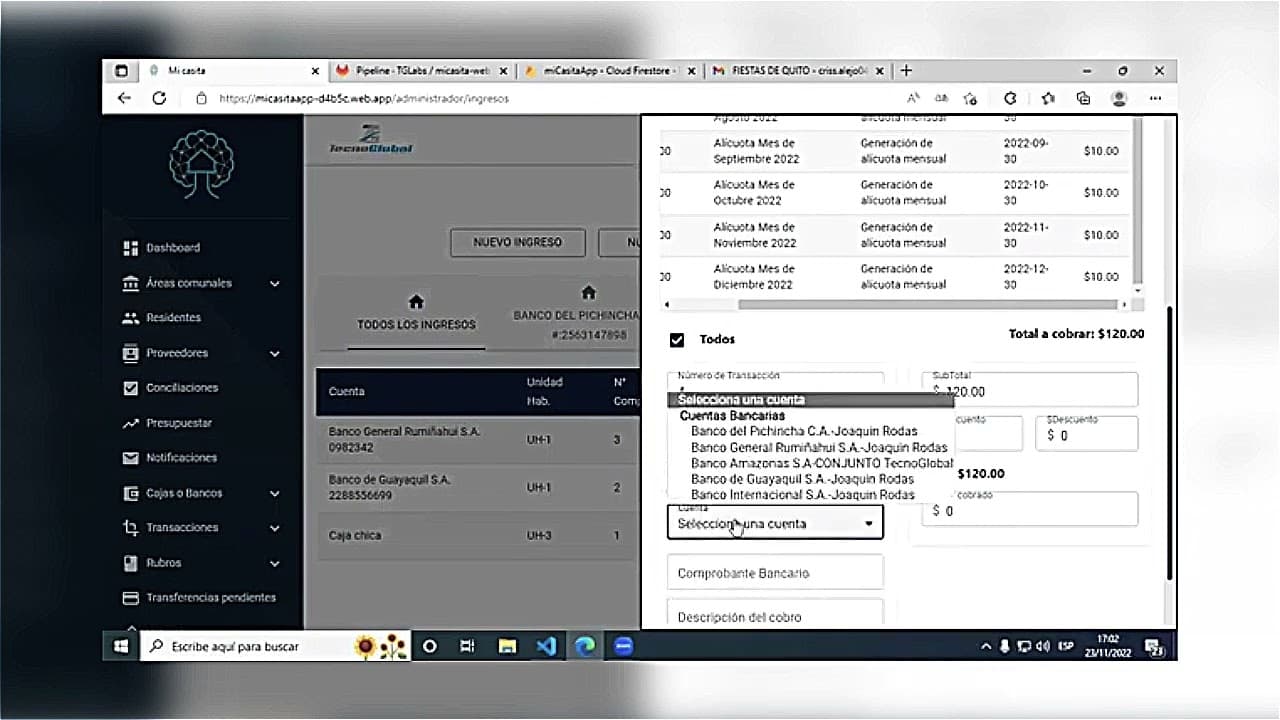1280x720 pixels.
Task: Switch to the miCasitaApp Cloud Firestore tab
Action: click(609, 71)
